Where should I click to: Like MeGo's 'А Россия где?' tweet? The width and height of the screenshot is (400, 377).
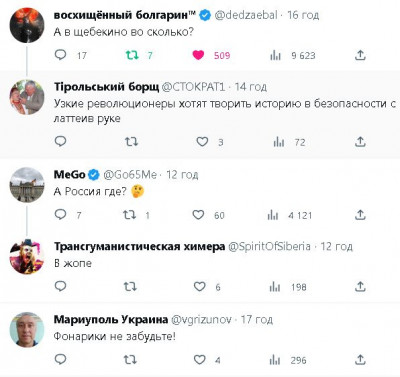coord(198,215)
